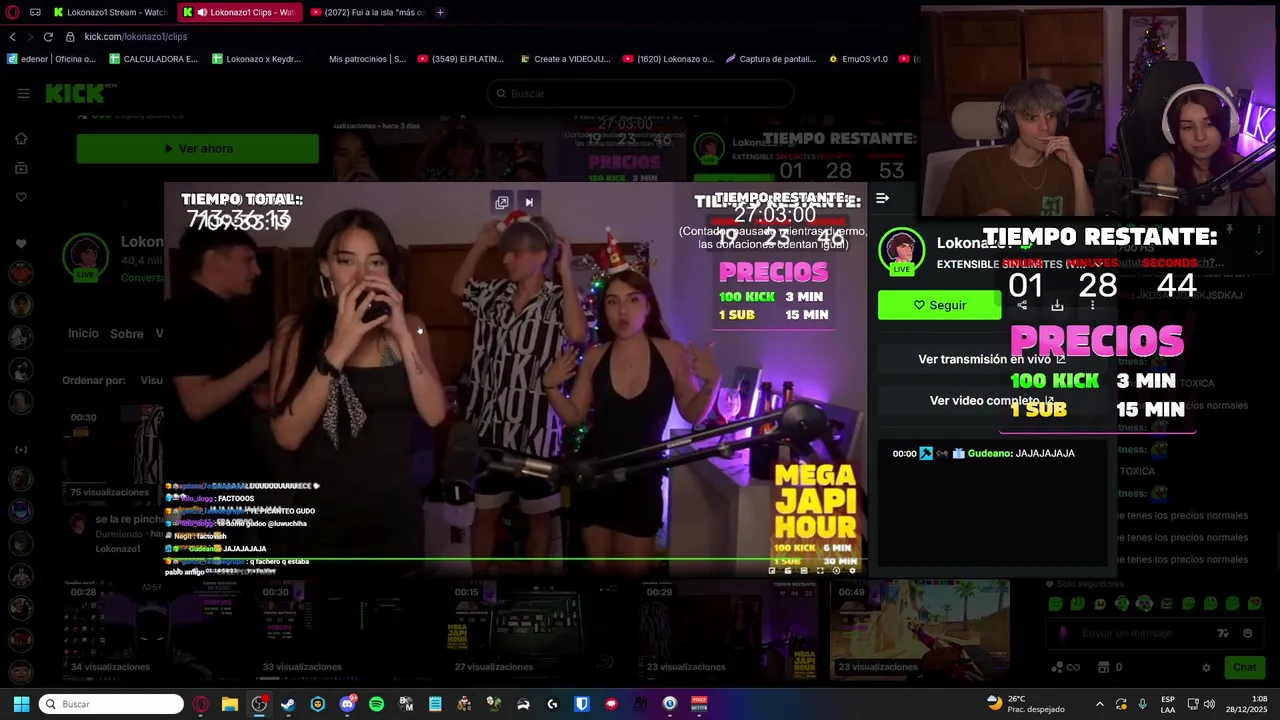The width and height of the screenshot is (1280, 720).
Task: Open chat settings gear icon
Action: tap(1206, 667)
